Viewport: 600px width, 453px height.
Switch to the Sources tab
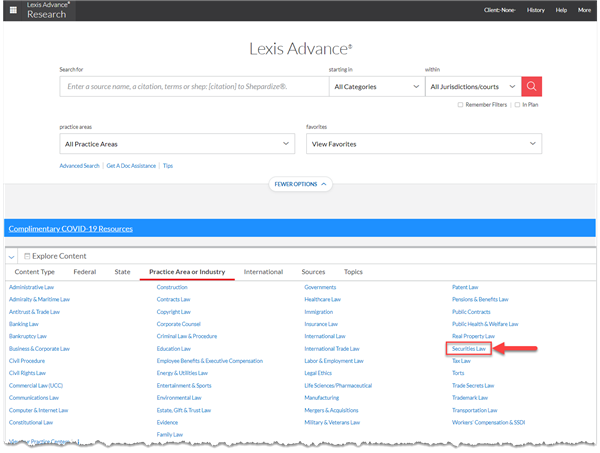click(x=313, y=272)
